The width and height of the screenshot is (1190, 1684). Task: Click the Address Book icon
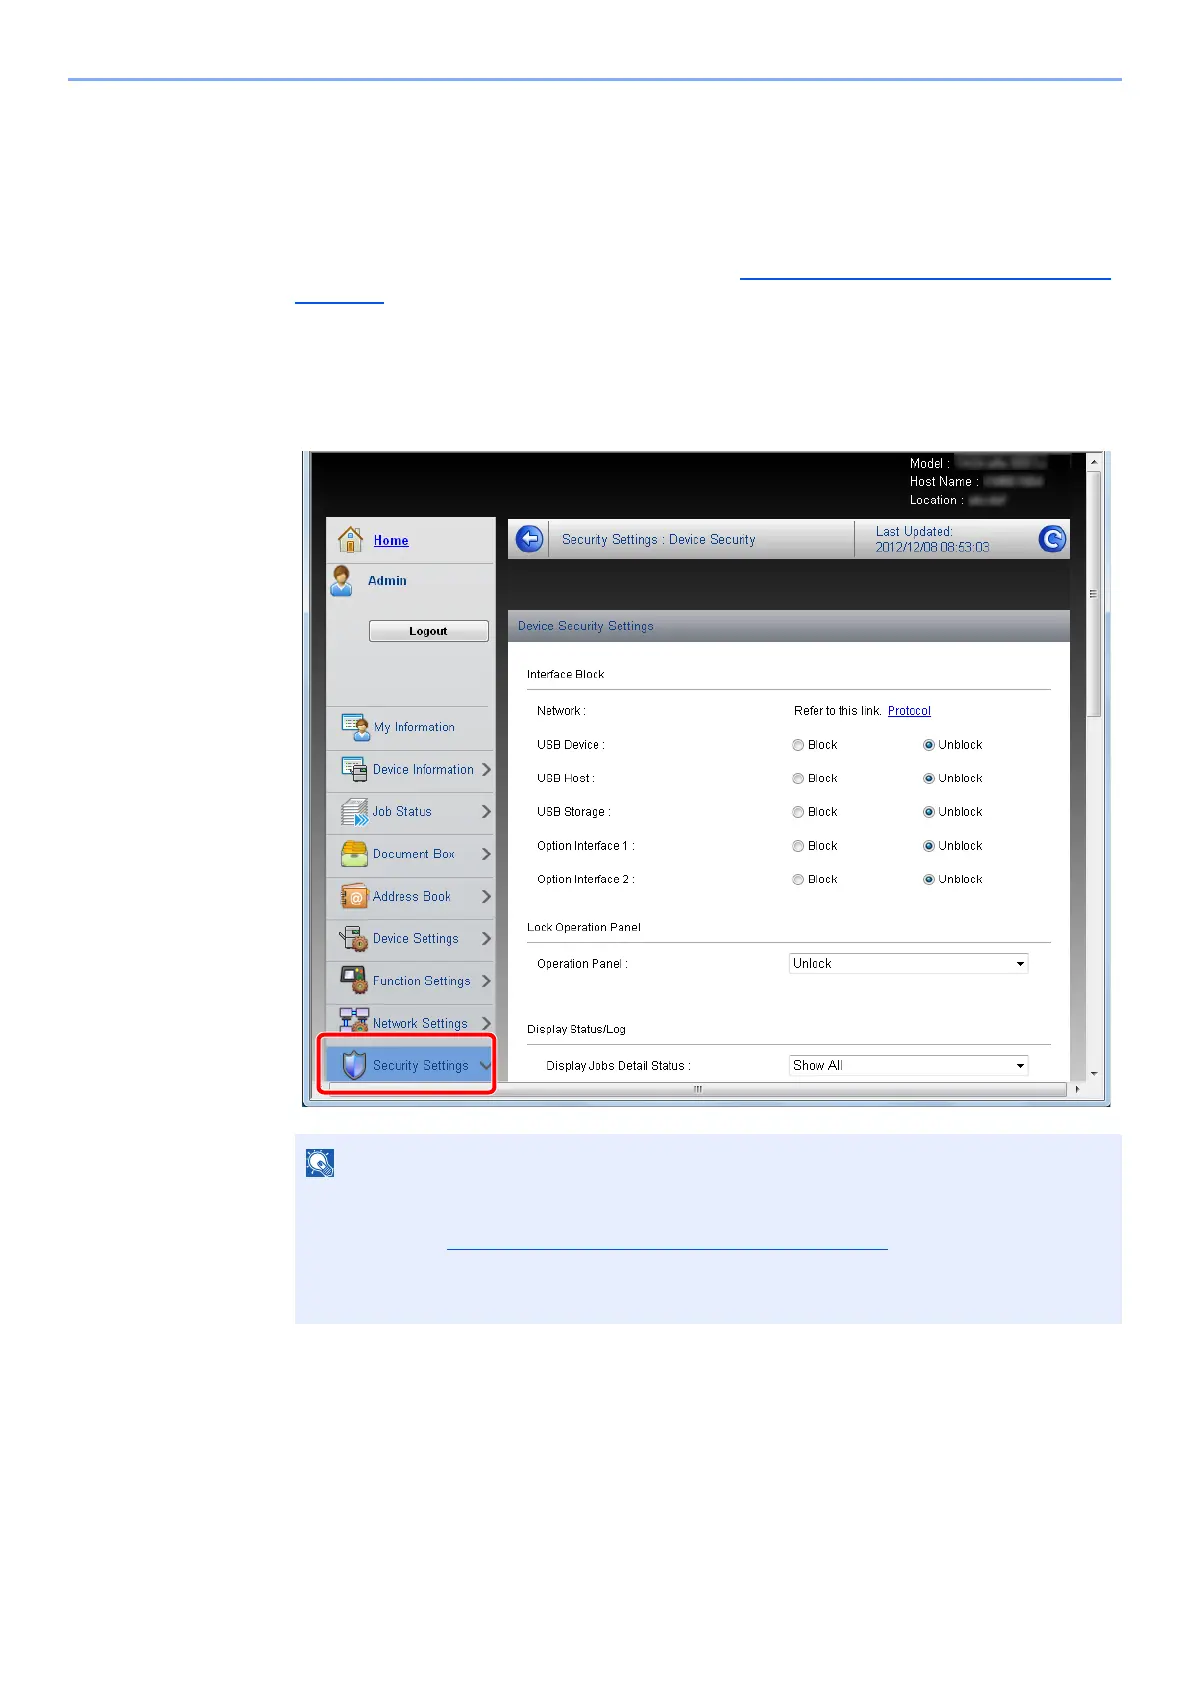click(x=354, y=897)
